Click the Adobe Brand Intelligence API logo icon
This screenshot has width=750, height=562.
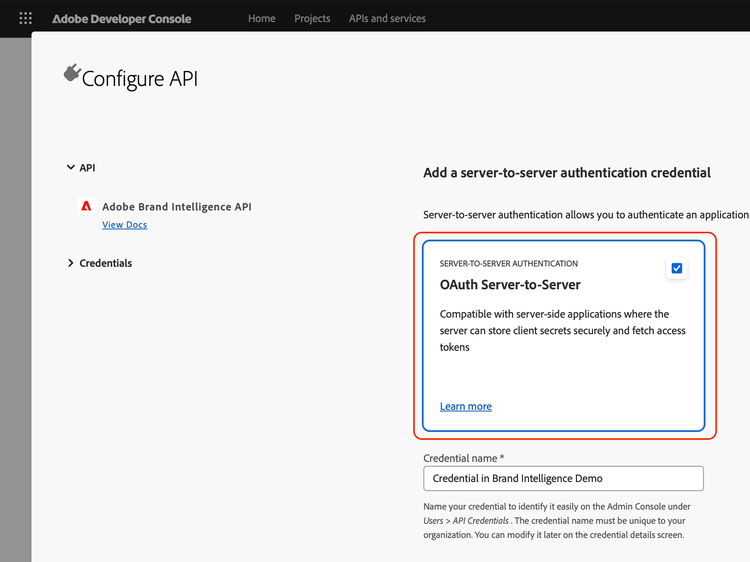click(x=86, y=206)
